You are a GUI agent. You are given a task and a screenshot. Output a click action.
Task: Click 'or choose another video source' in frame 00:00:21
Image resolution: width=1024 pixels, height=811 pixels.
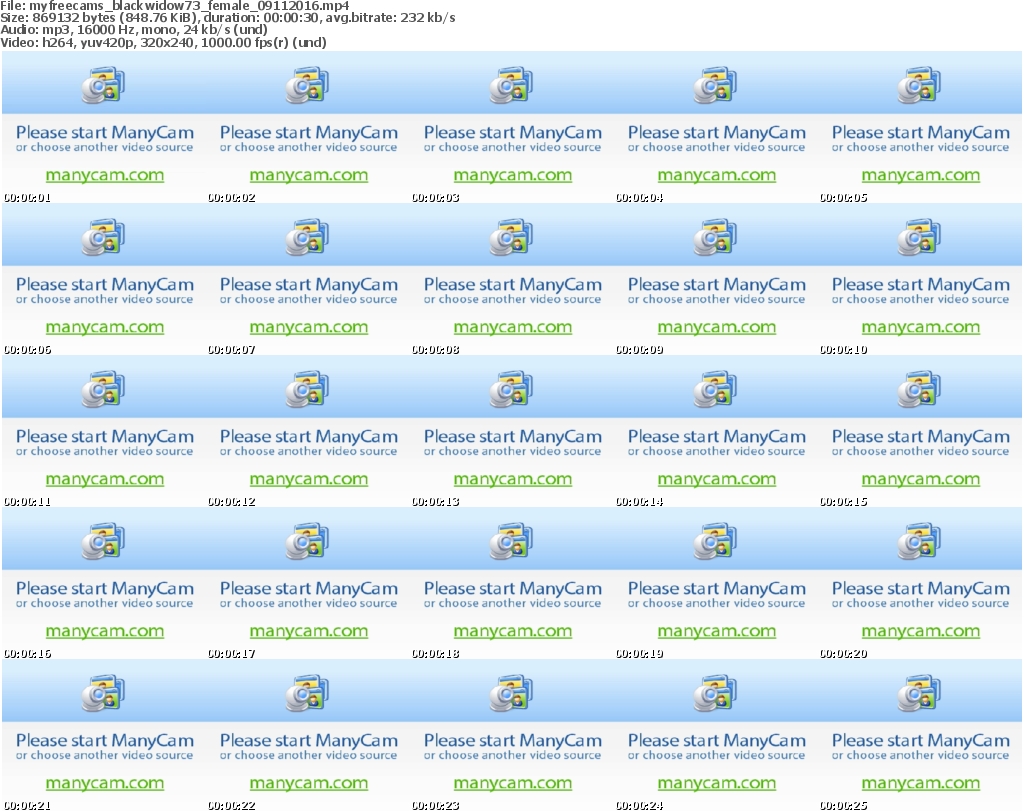pyautogui.click(x=104, y=755)
